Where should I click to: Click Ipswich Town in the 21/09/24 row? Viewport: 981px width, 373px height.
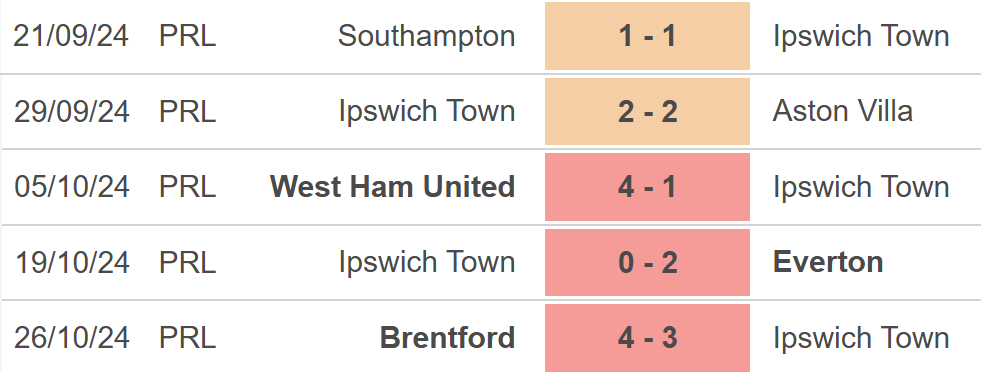point(861,36)
